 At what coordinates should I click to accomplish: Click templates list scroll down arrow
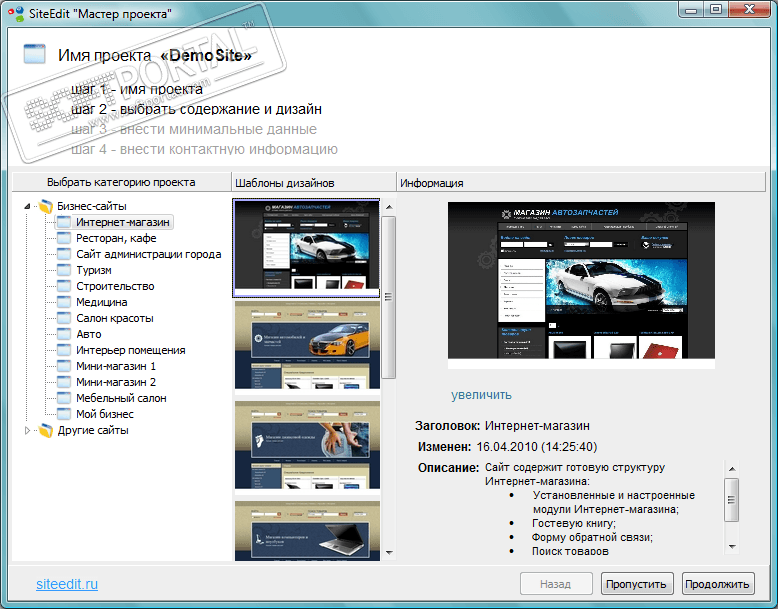point(389,552)
